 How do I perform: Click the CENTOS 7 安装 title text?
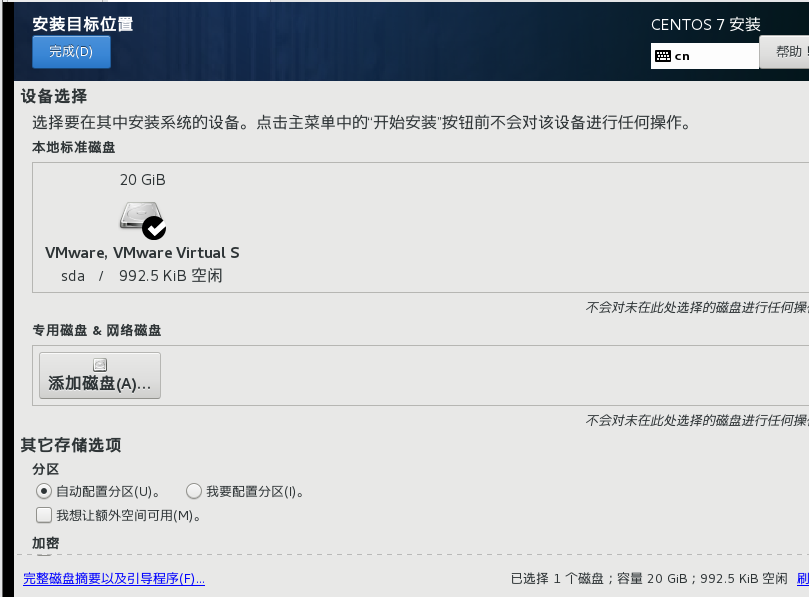click(x=706, y=24)
